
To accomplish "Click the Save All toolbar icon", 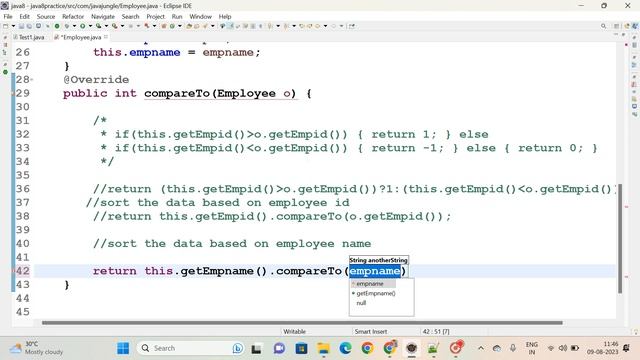I will [x=29, y=26].
